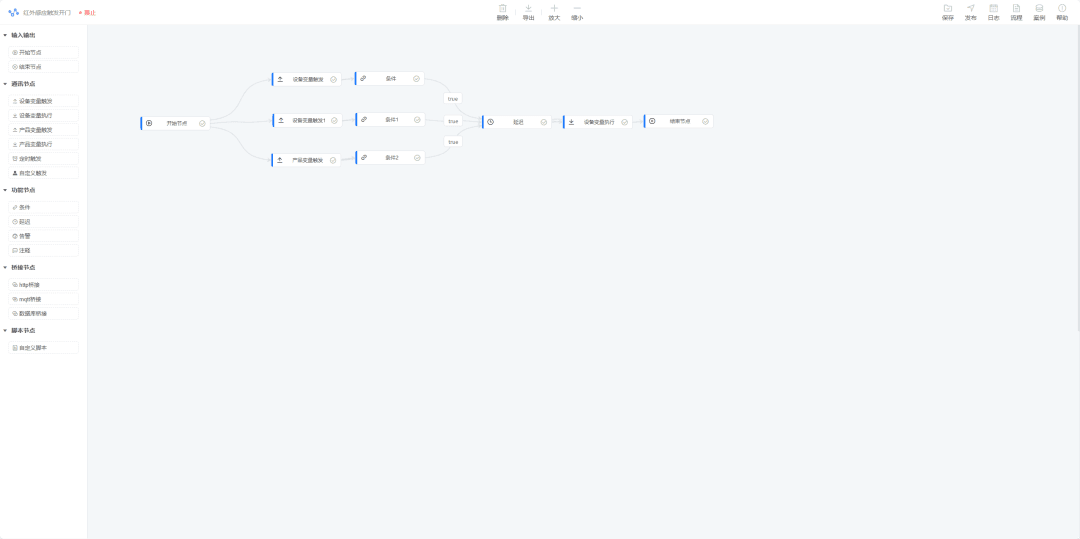
Task: Click the stop icon on 结束节点 canvas node
Action: 652,121
